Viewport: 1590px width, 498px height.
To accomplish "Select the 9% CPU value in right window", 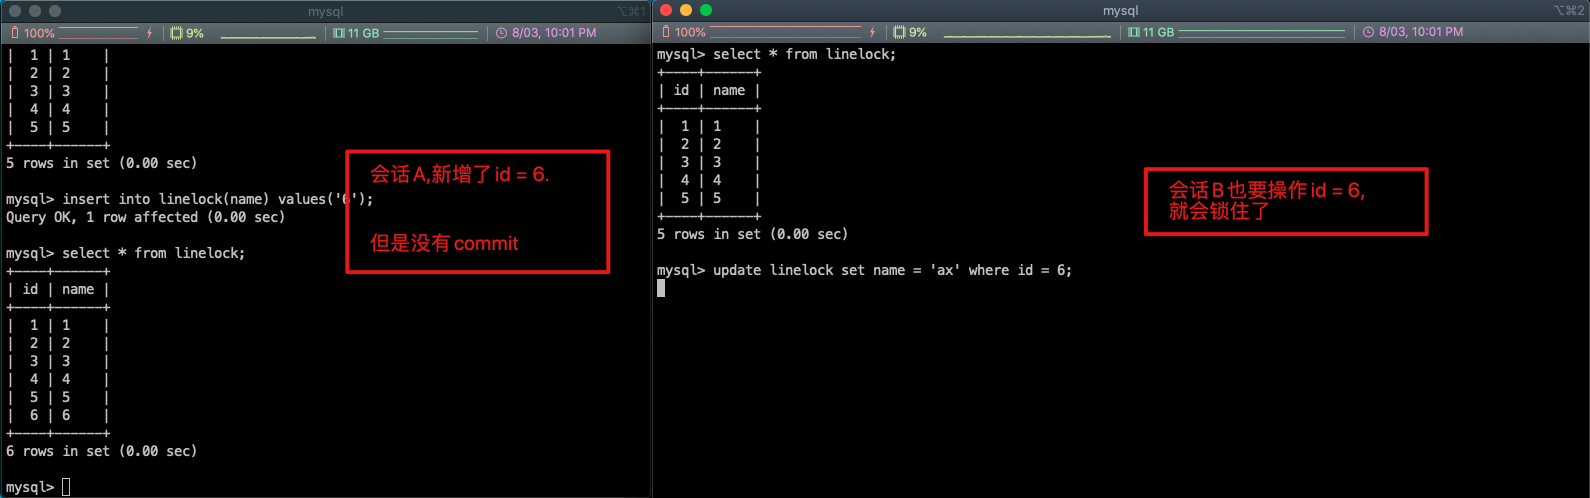I will coord(918,32).
